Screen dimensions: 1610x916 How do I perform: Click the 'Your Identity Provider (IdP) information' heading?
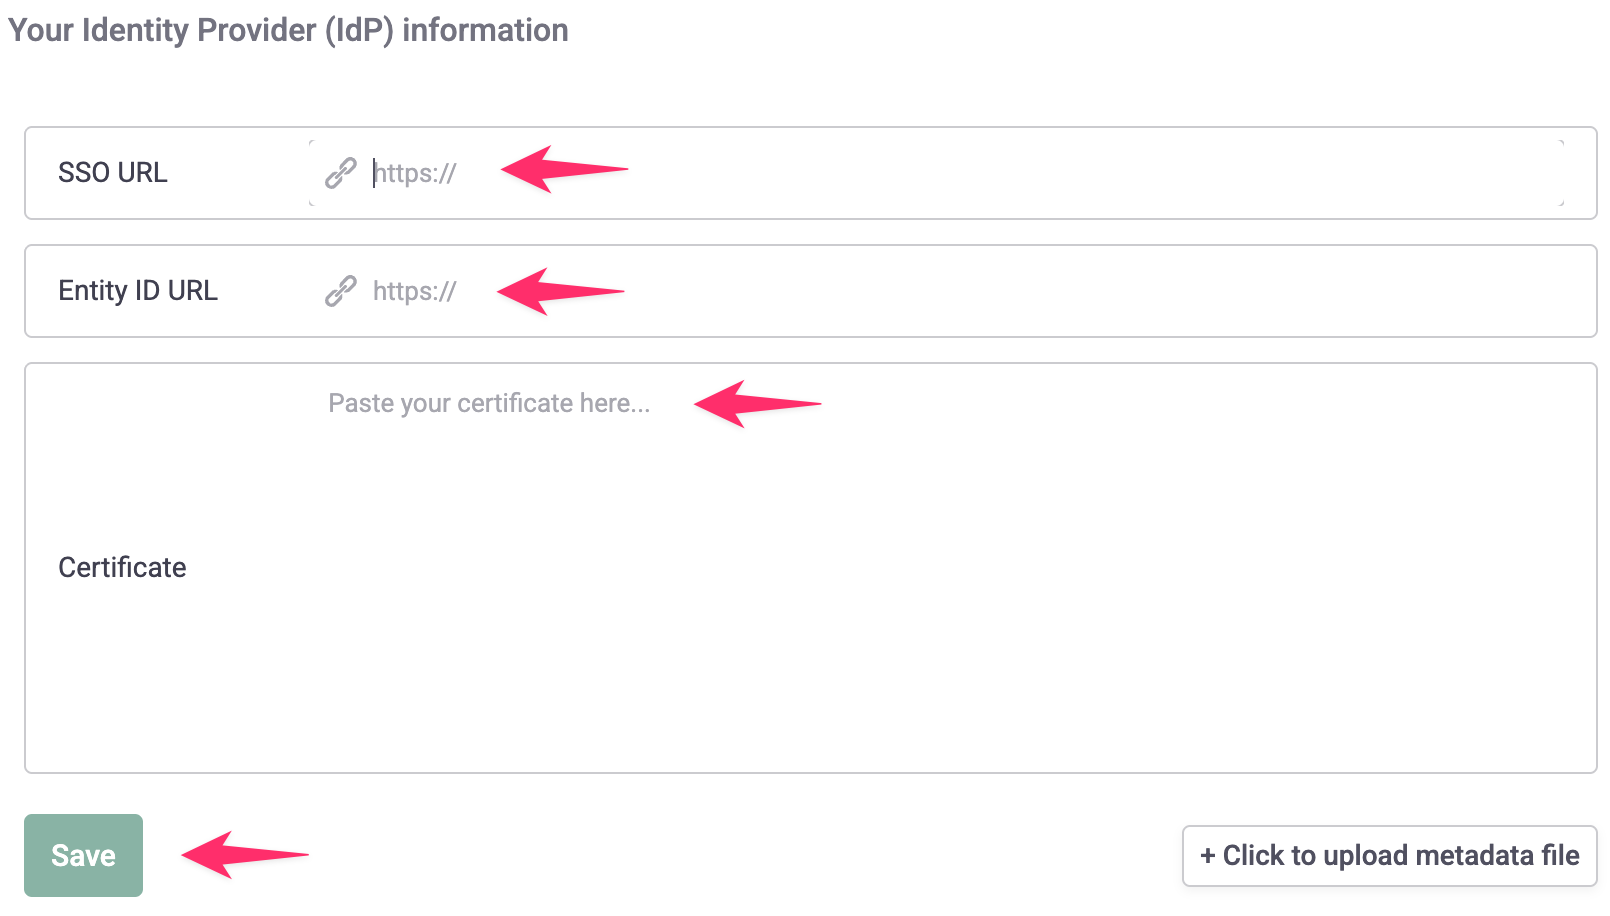[x=288, y=30]
